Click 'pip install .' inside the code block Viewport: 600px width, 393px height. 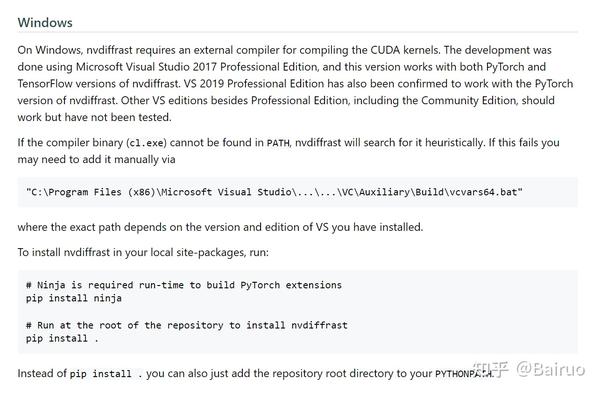coord(62,339)
